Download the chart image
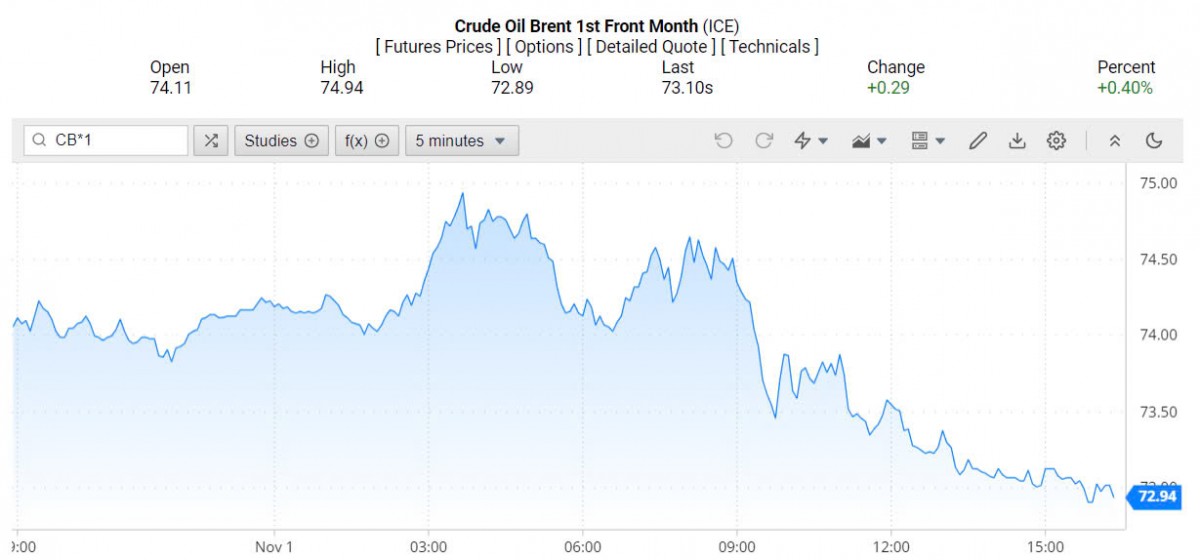The image size is (1200, 560). tap(1017, 141)
